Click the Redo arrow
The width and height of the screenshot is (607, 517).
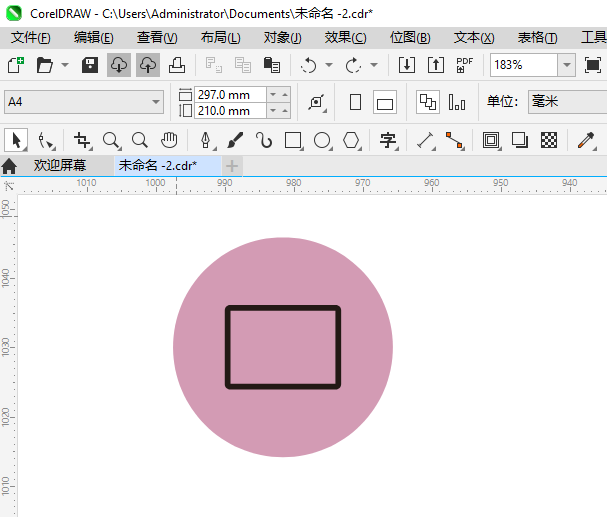[353, 65]
